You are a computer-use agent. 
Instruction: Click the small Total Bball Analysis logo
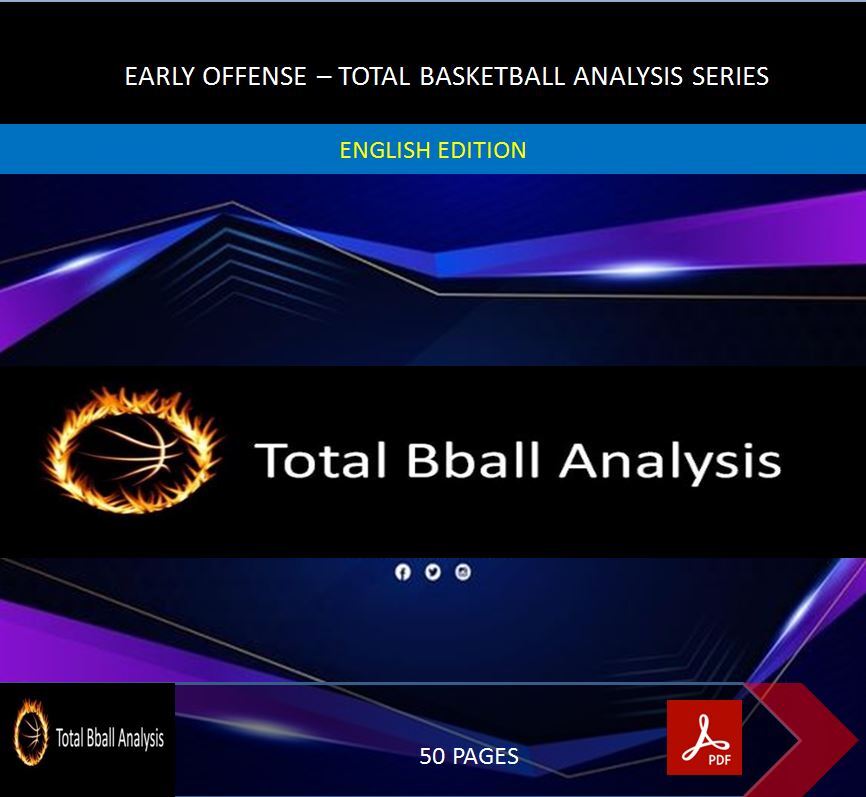(87, 739)
